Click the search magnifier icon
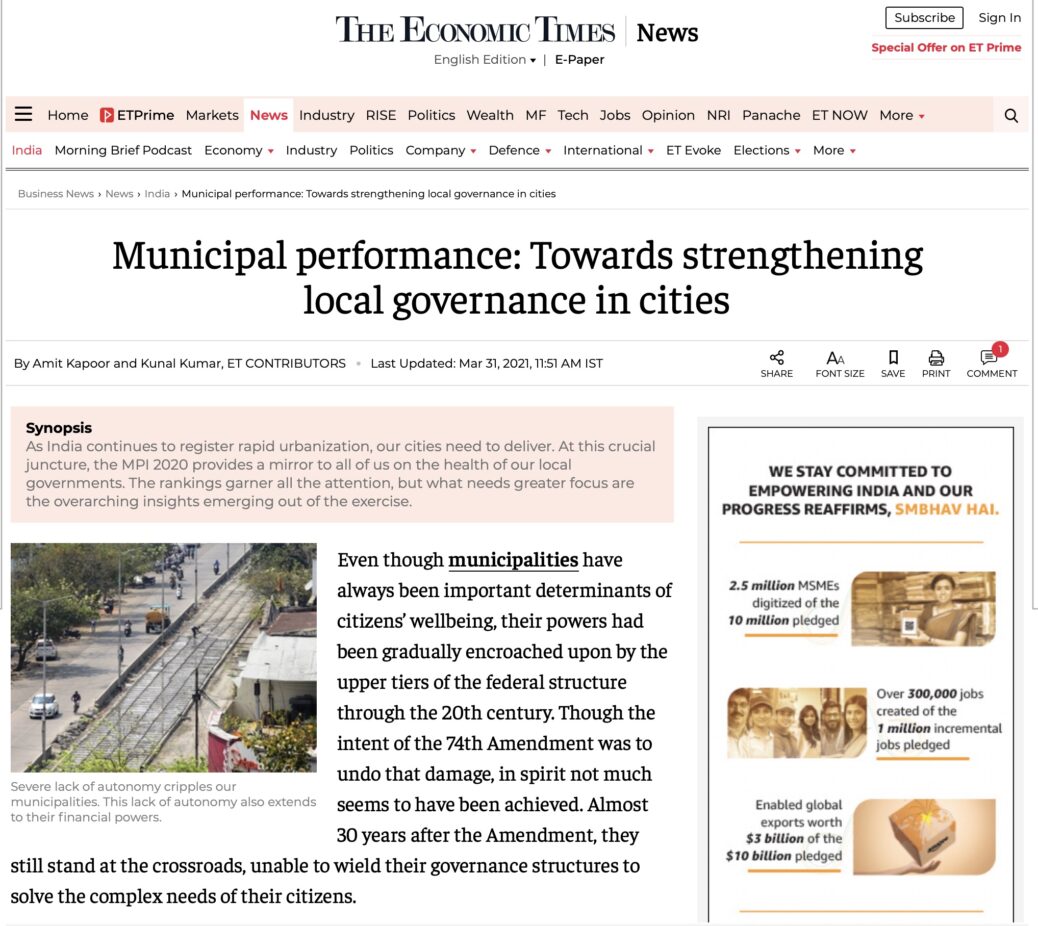The image size is (1038, 926). tap(1011, 116)
